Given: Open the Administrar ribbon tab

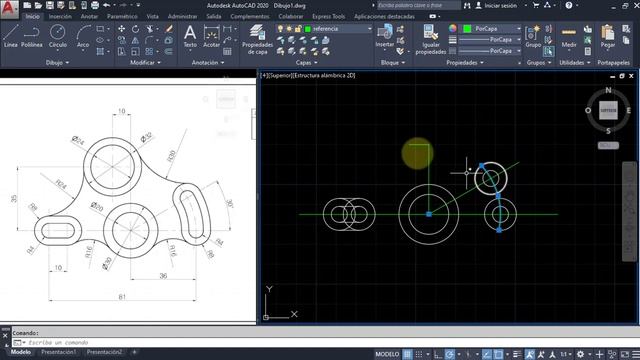Looking at the screenshot, I should coord(182,16).
